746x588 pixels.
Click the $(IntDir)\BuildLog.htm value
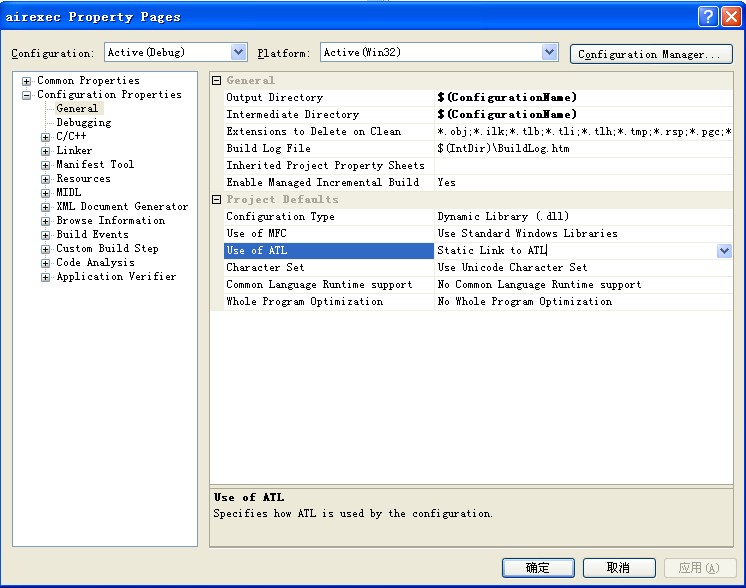[x=503, y=148]
